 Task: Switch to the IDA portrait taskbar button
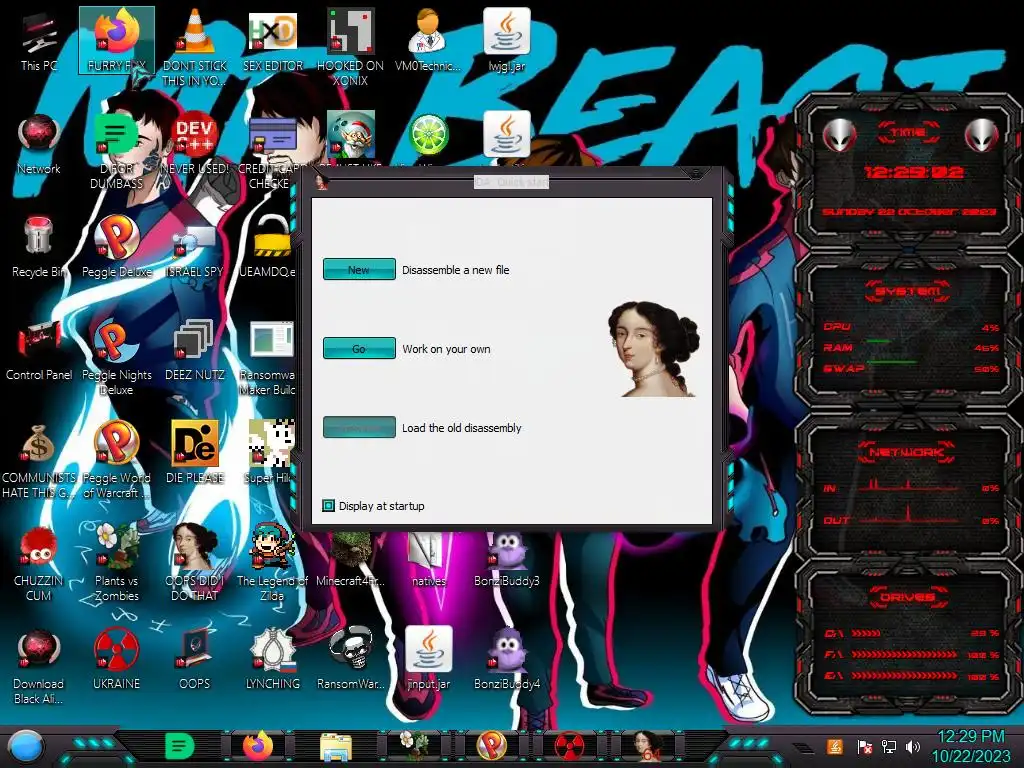[x=648, y=746]
